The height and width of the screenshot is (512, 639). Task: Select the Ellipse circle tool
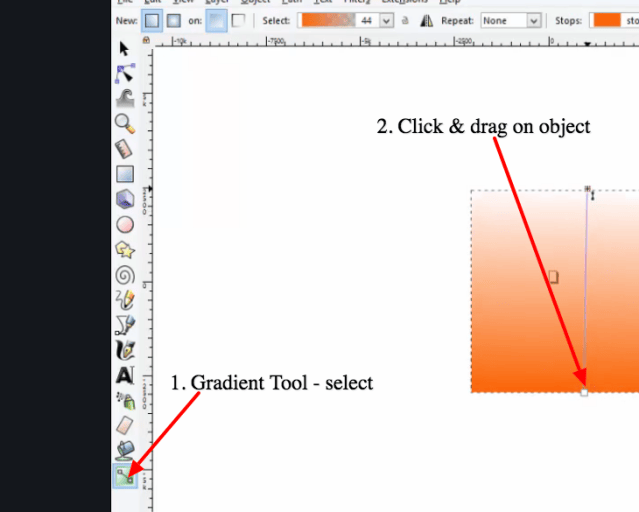(125, 225)
